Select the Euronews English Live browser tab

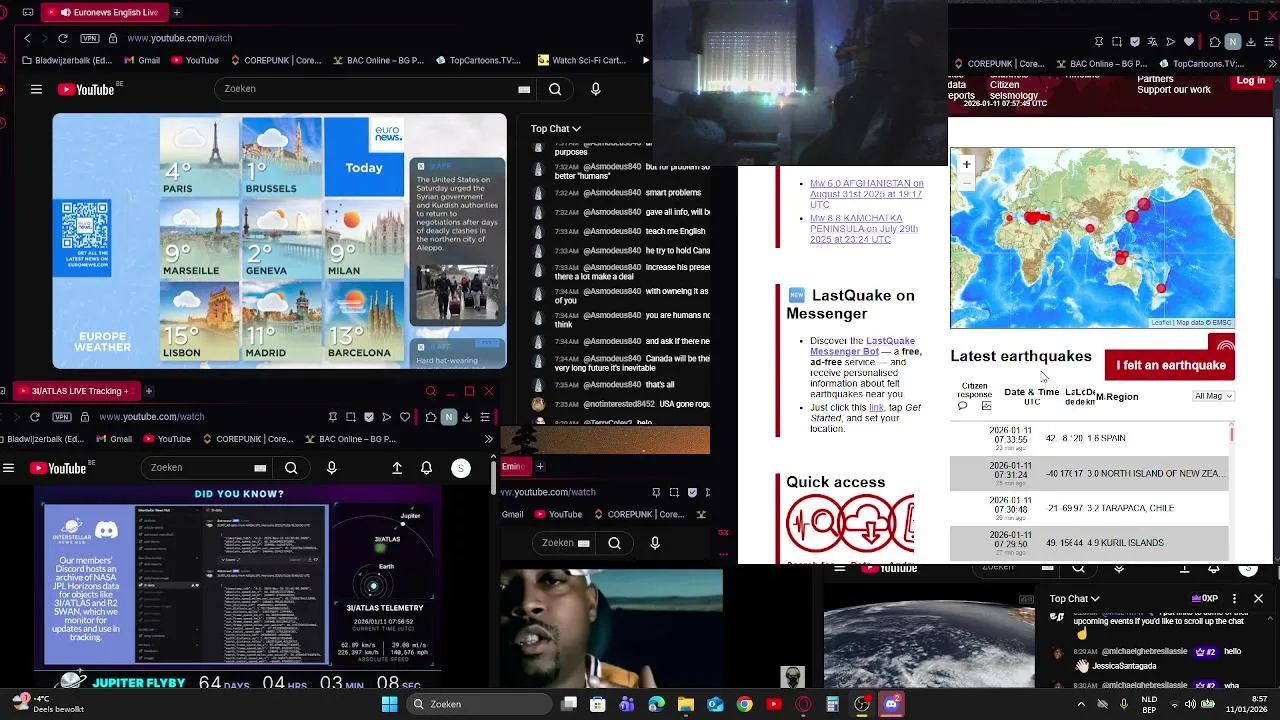[105, 12]
